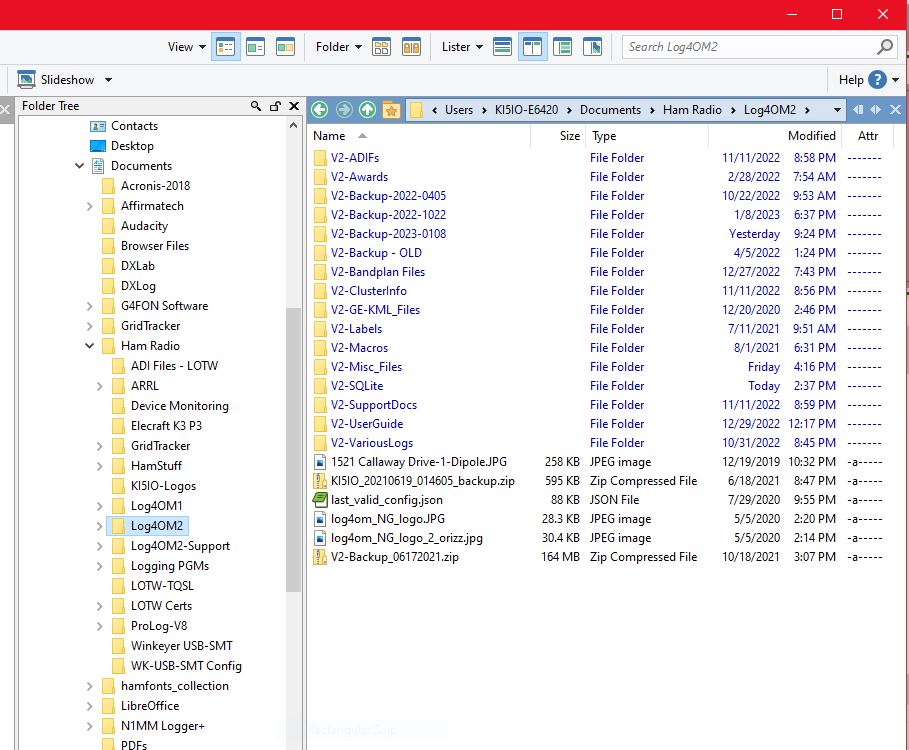Image resolution: width=909 pixels, height=750 pixels.
Task: Click the fourth Lister layout icon
Action: point(592,47)
